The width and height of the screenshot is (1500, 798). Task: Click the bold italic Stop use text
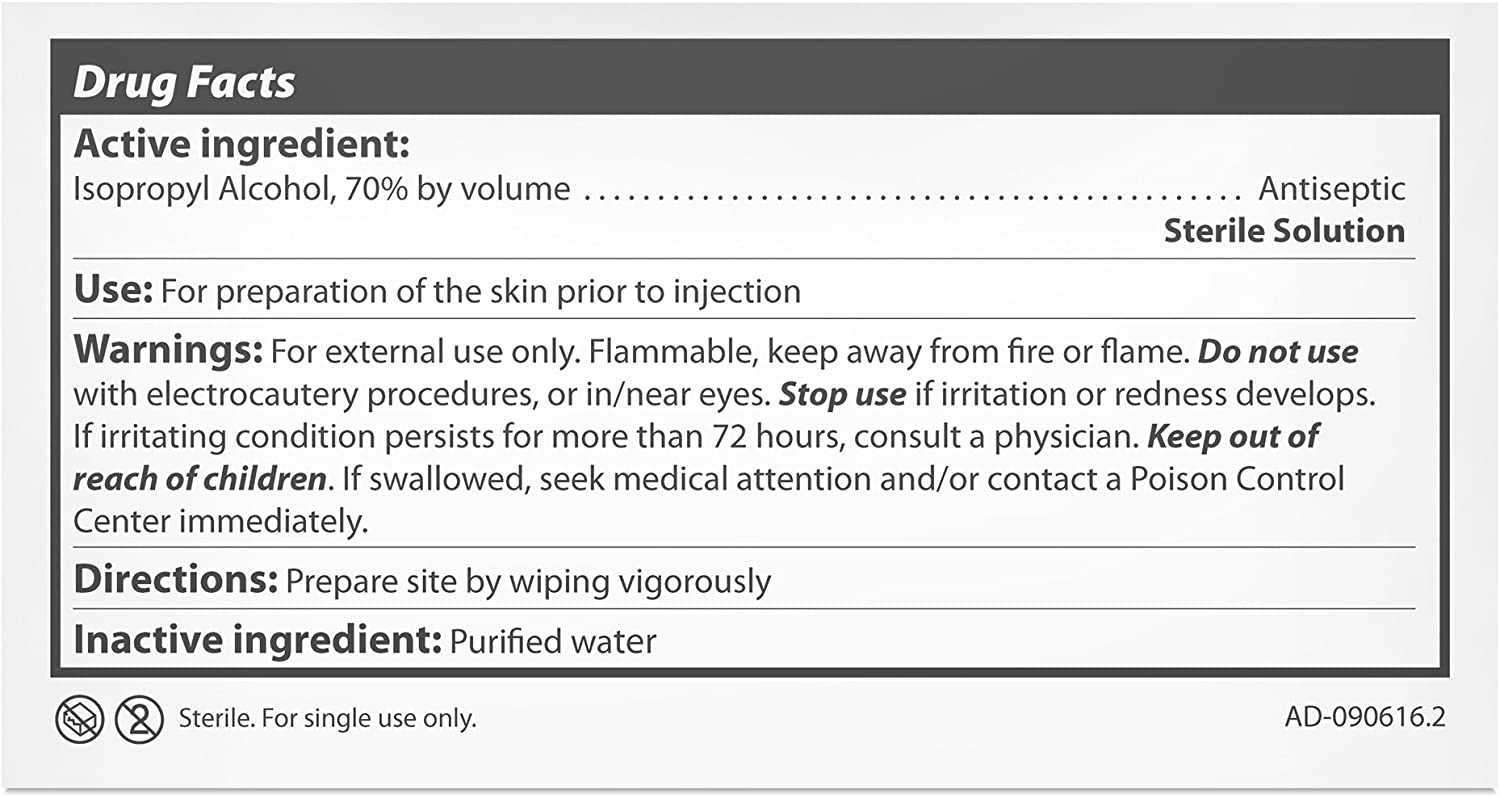[x=842, y=394]
